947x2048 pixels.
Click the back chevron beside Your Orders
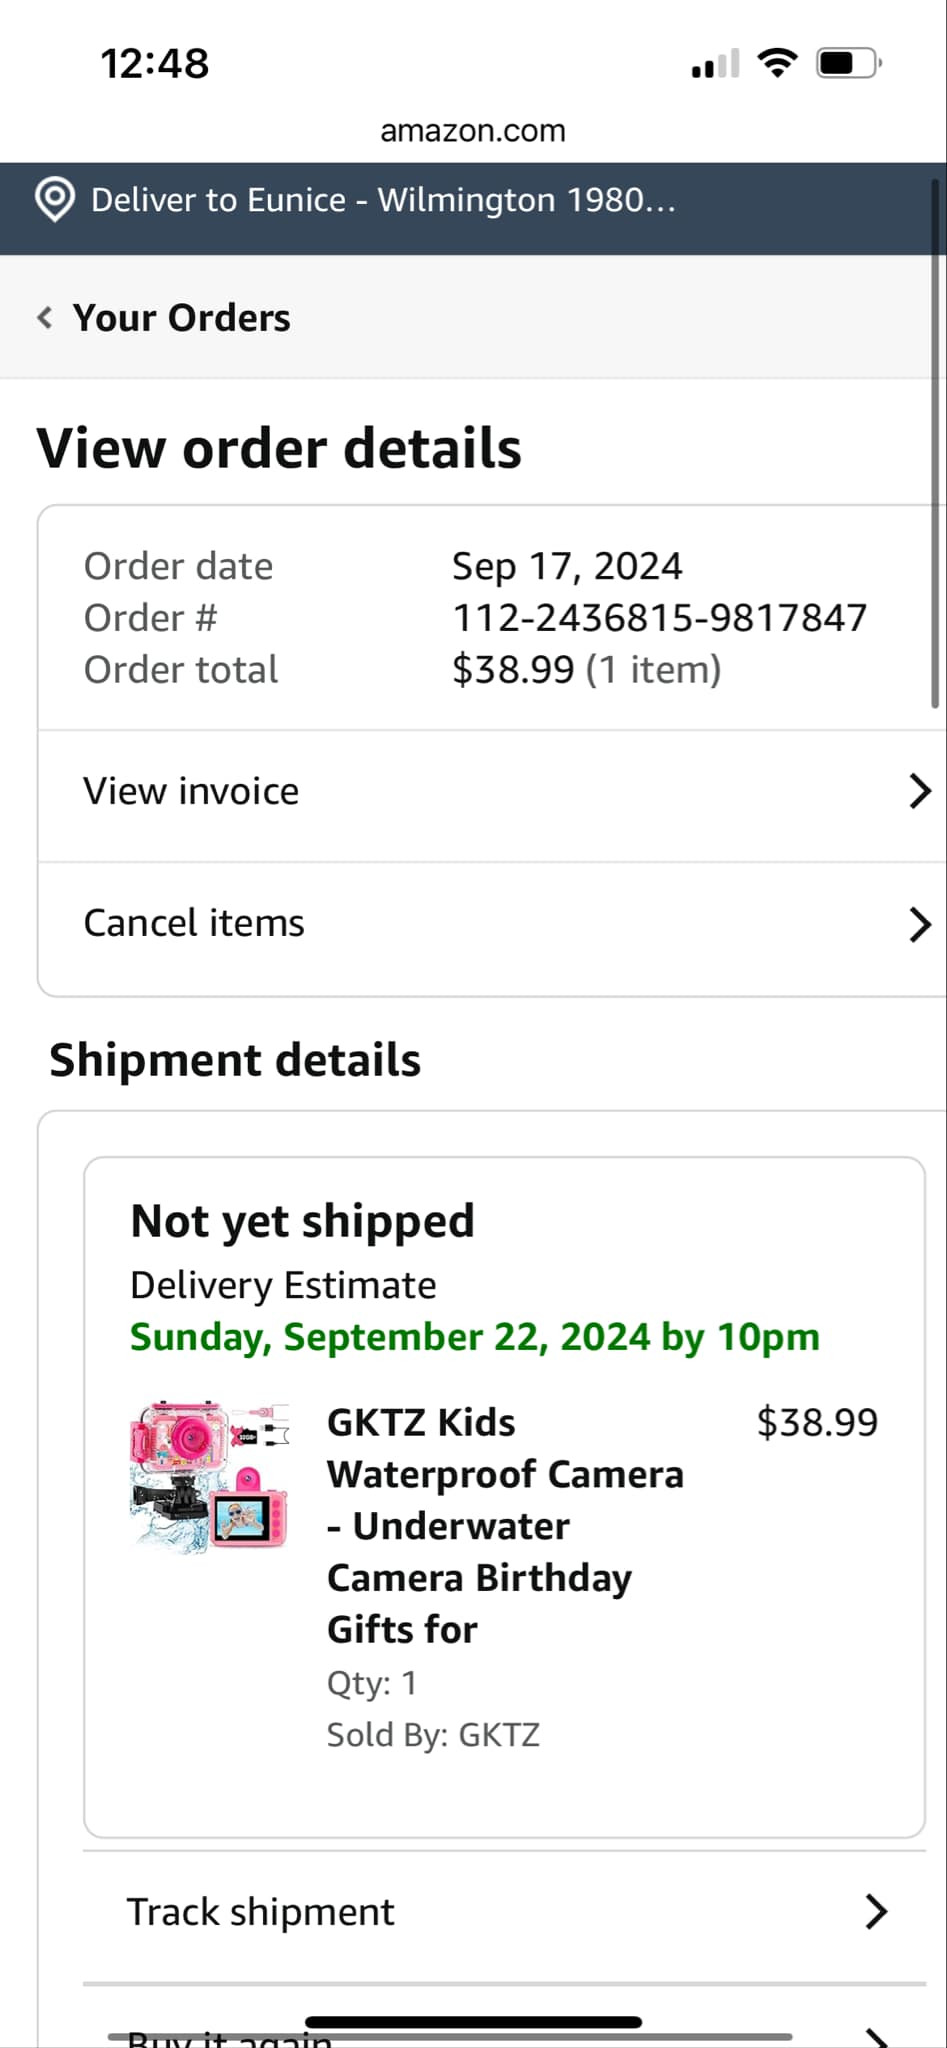point(45,318)
